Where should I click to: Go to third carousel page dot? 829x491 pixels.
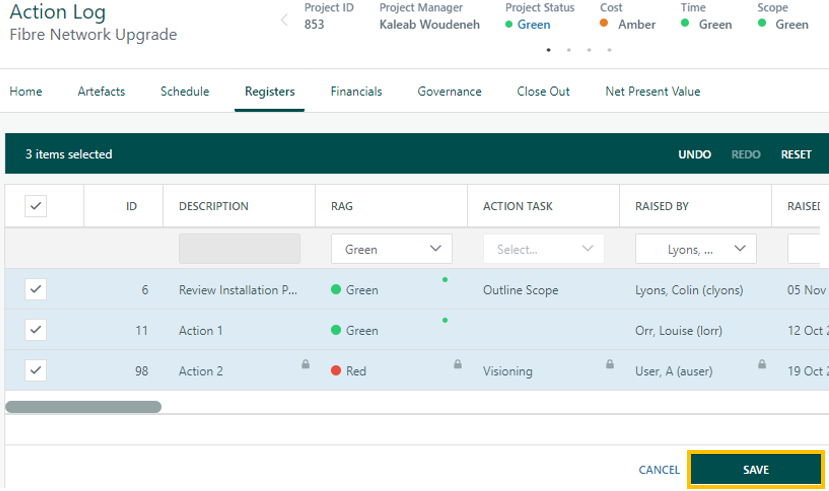589,50
